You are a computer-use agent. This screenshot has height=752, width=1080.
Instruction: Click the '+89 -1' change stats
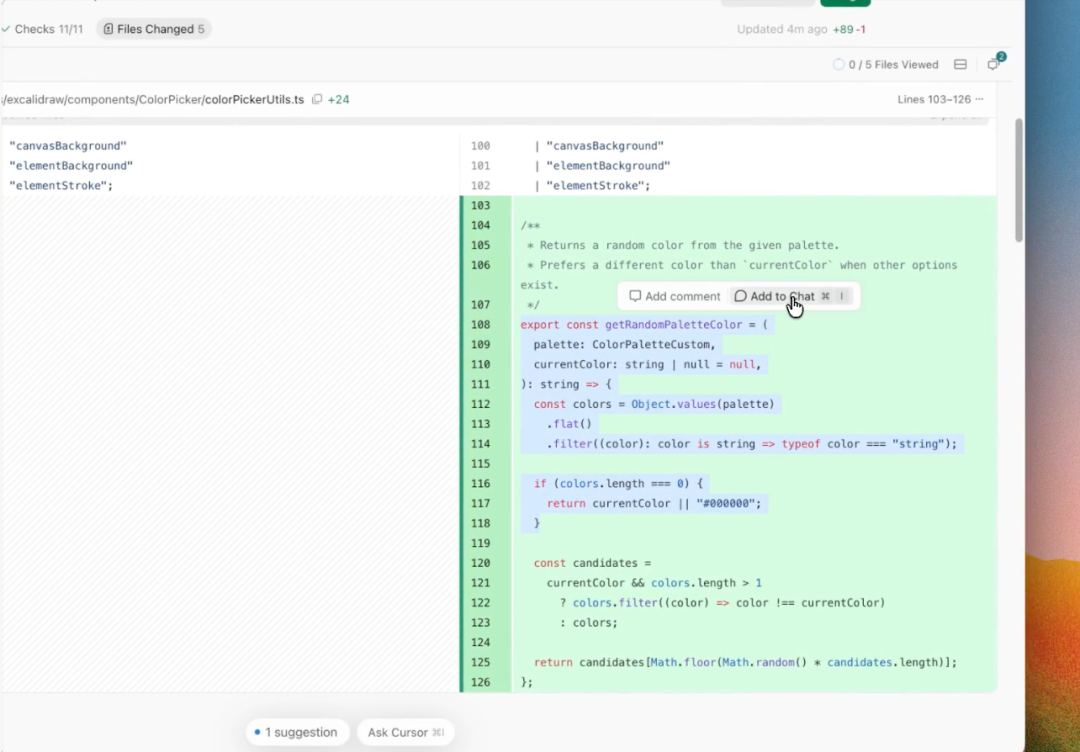pos(849,29)
